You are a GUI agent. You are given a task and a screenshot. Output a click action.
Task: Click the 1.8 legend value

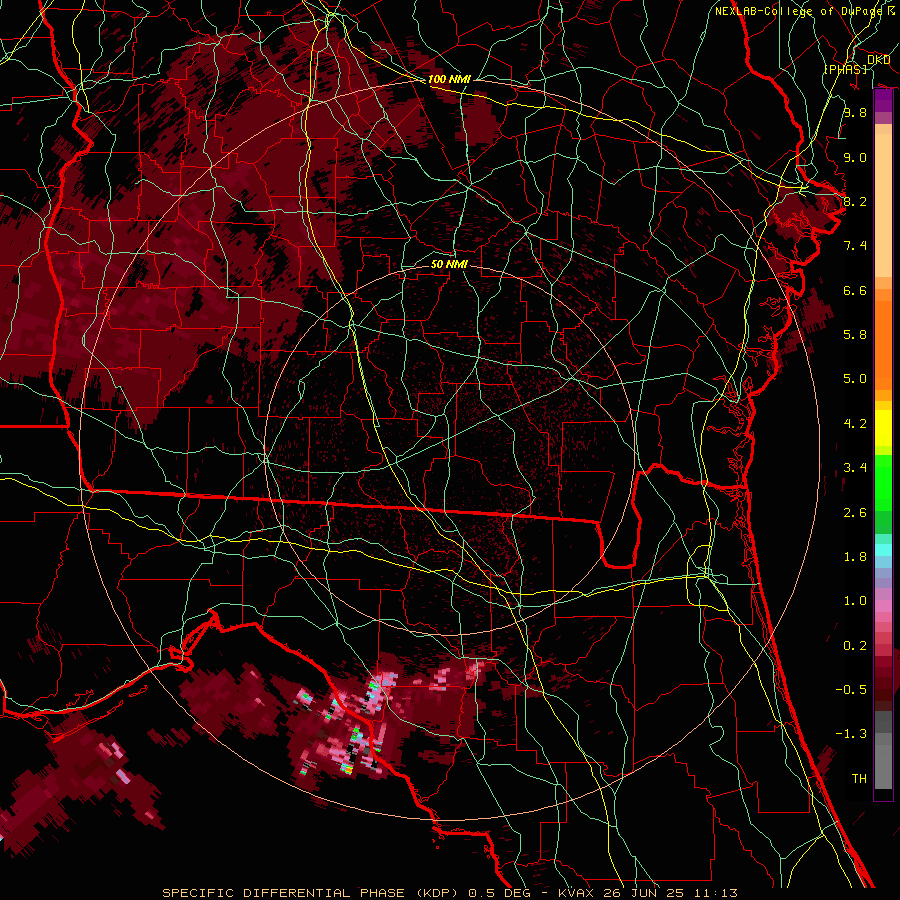855,557
